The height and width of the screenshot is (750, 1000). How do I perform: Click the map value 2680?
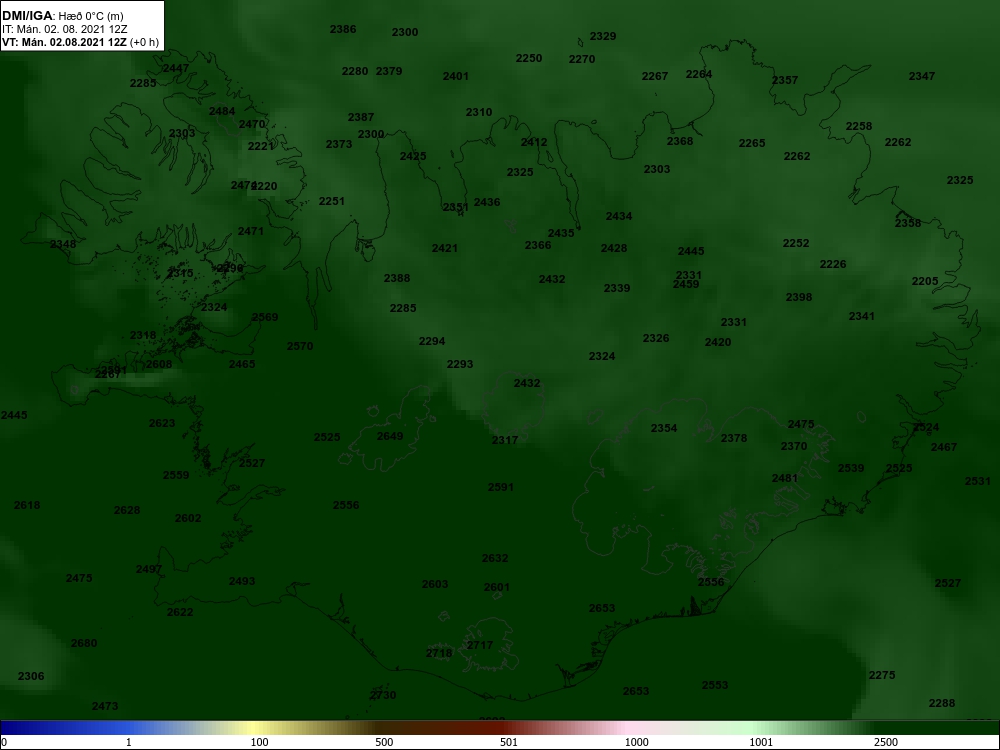click(84, 643)
